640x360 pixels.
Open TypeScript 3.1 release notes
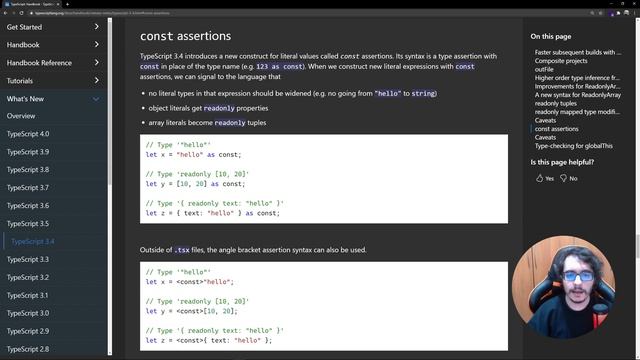click(x=28, y=296)
